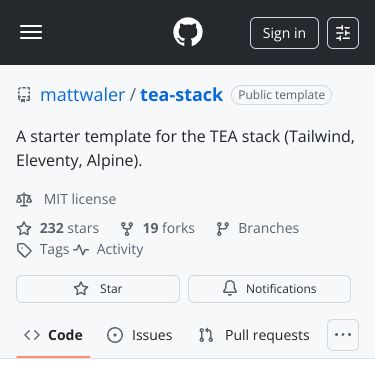Expand additional navigation options ellipsis

343,335
